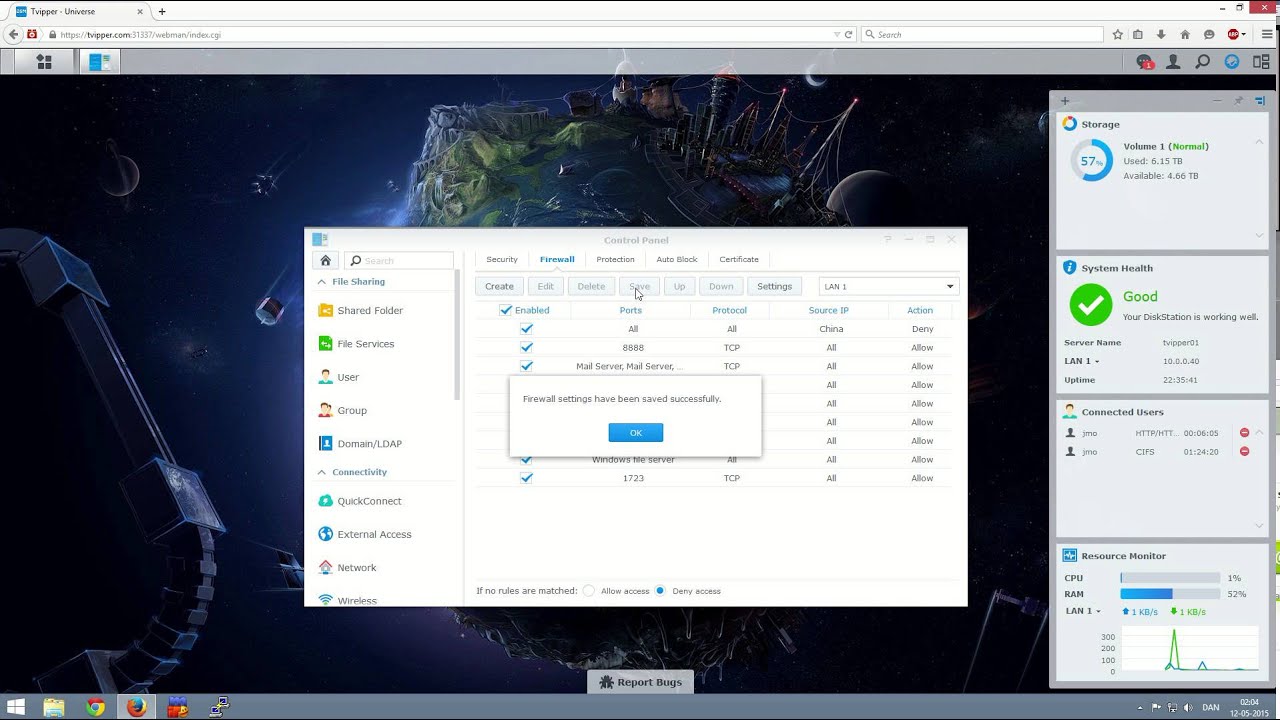
Task: Focus the Control Panel search field
Action: pyautogui.click(x=399, y=260)
